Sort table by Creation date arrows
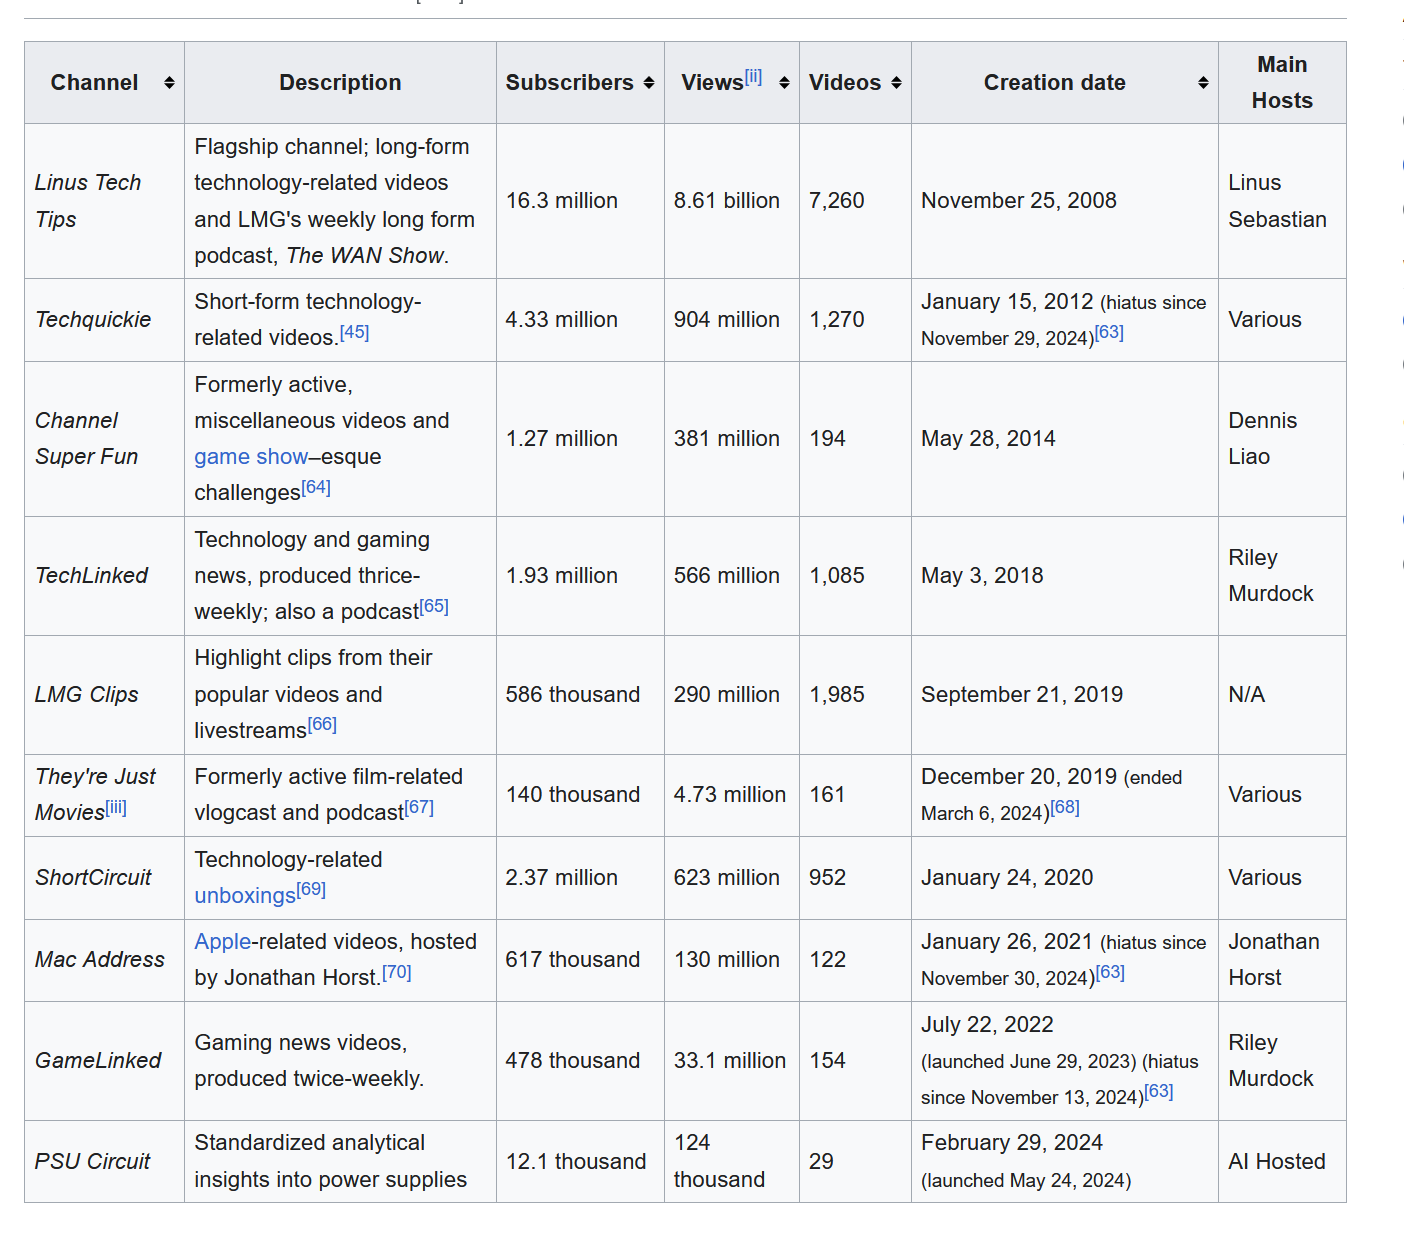Viewport: 1404px width, 1237px height. click(x=1203, y=83)
